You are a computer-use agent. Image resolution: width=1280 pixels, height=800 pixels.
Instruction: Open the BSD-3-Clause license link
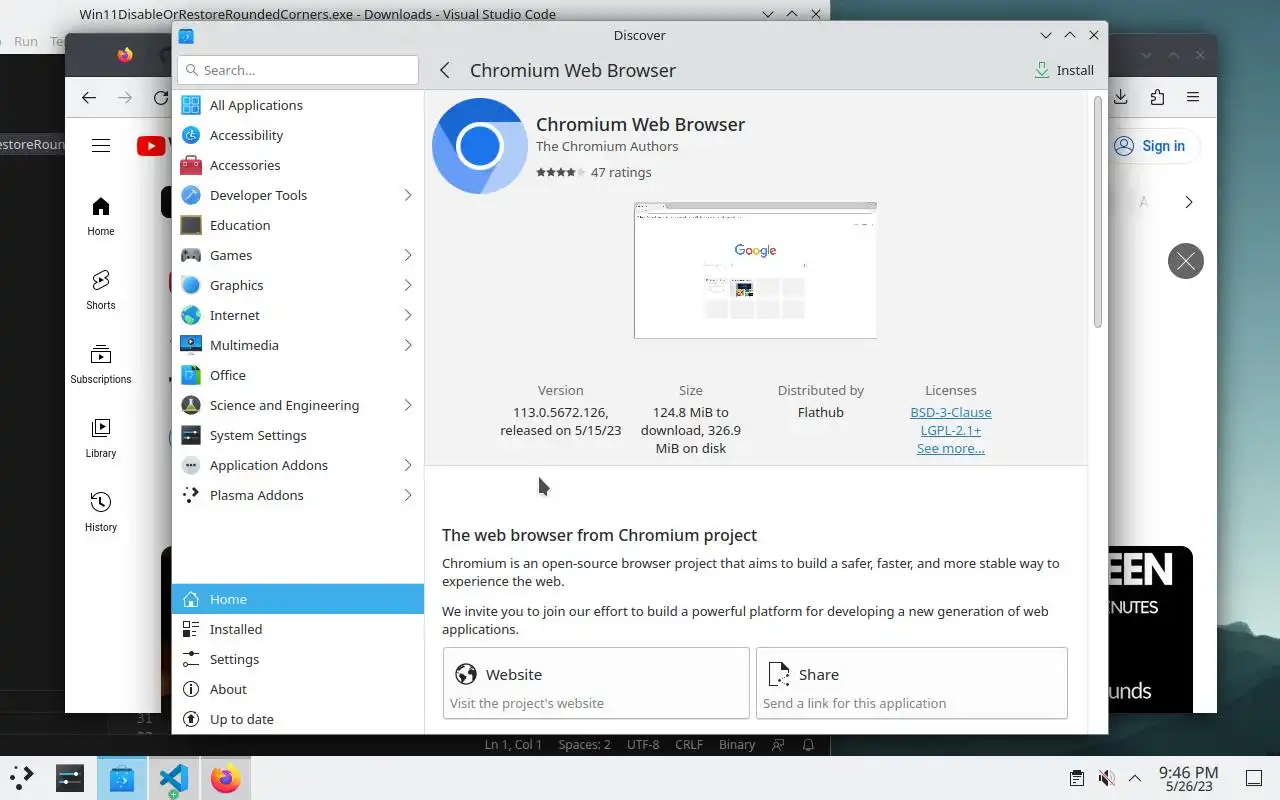coord(951,412)
